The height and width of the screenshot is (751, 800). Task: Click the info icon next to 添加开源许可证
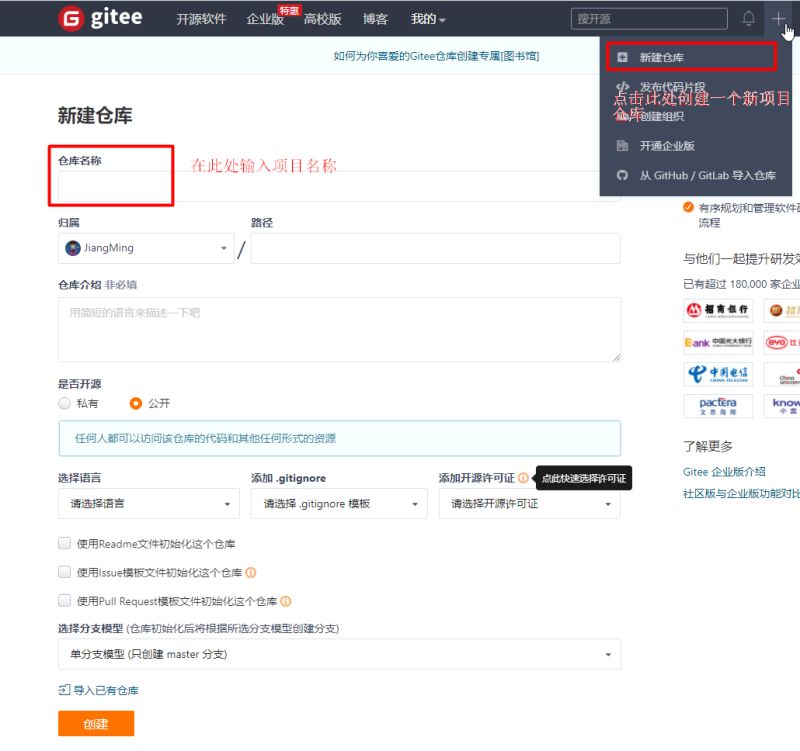click(522, 476)
